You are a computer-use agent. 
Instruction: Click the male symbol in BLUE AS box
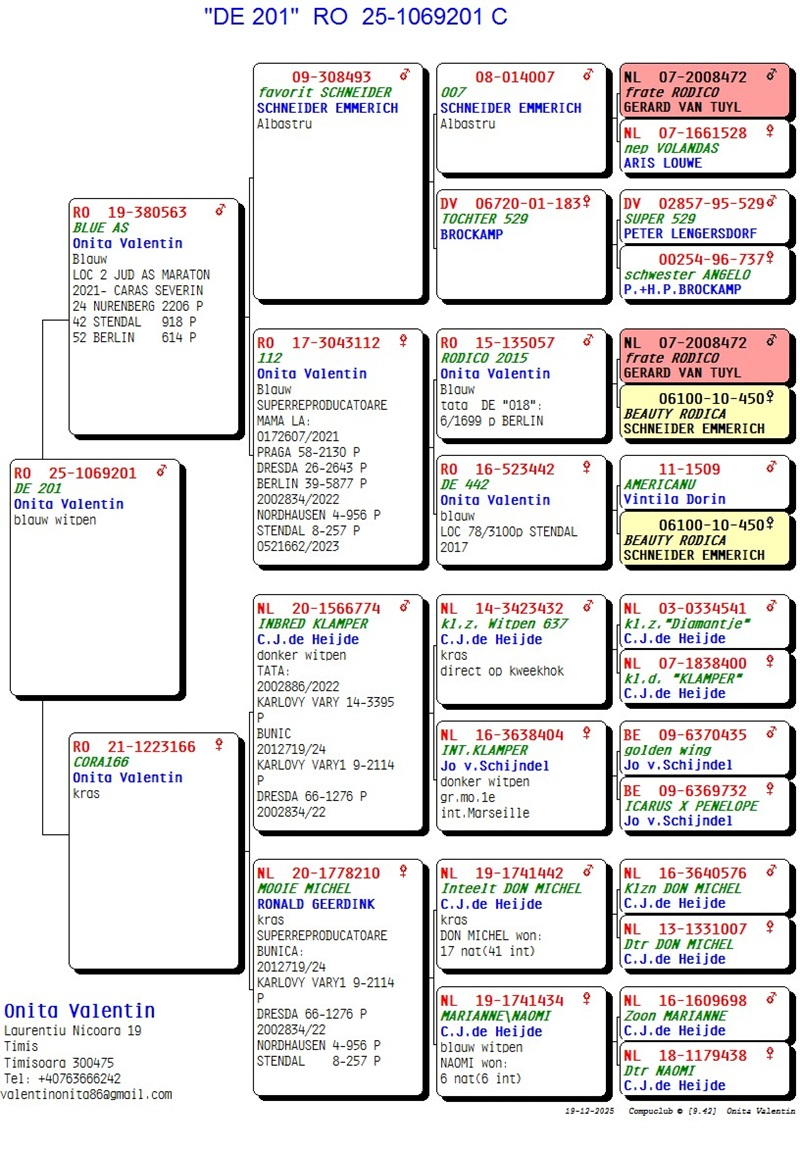point(220,212)
